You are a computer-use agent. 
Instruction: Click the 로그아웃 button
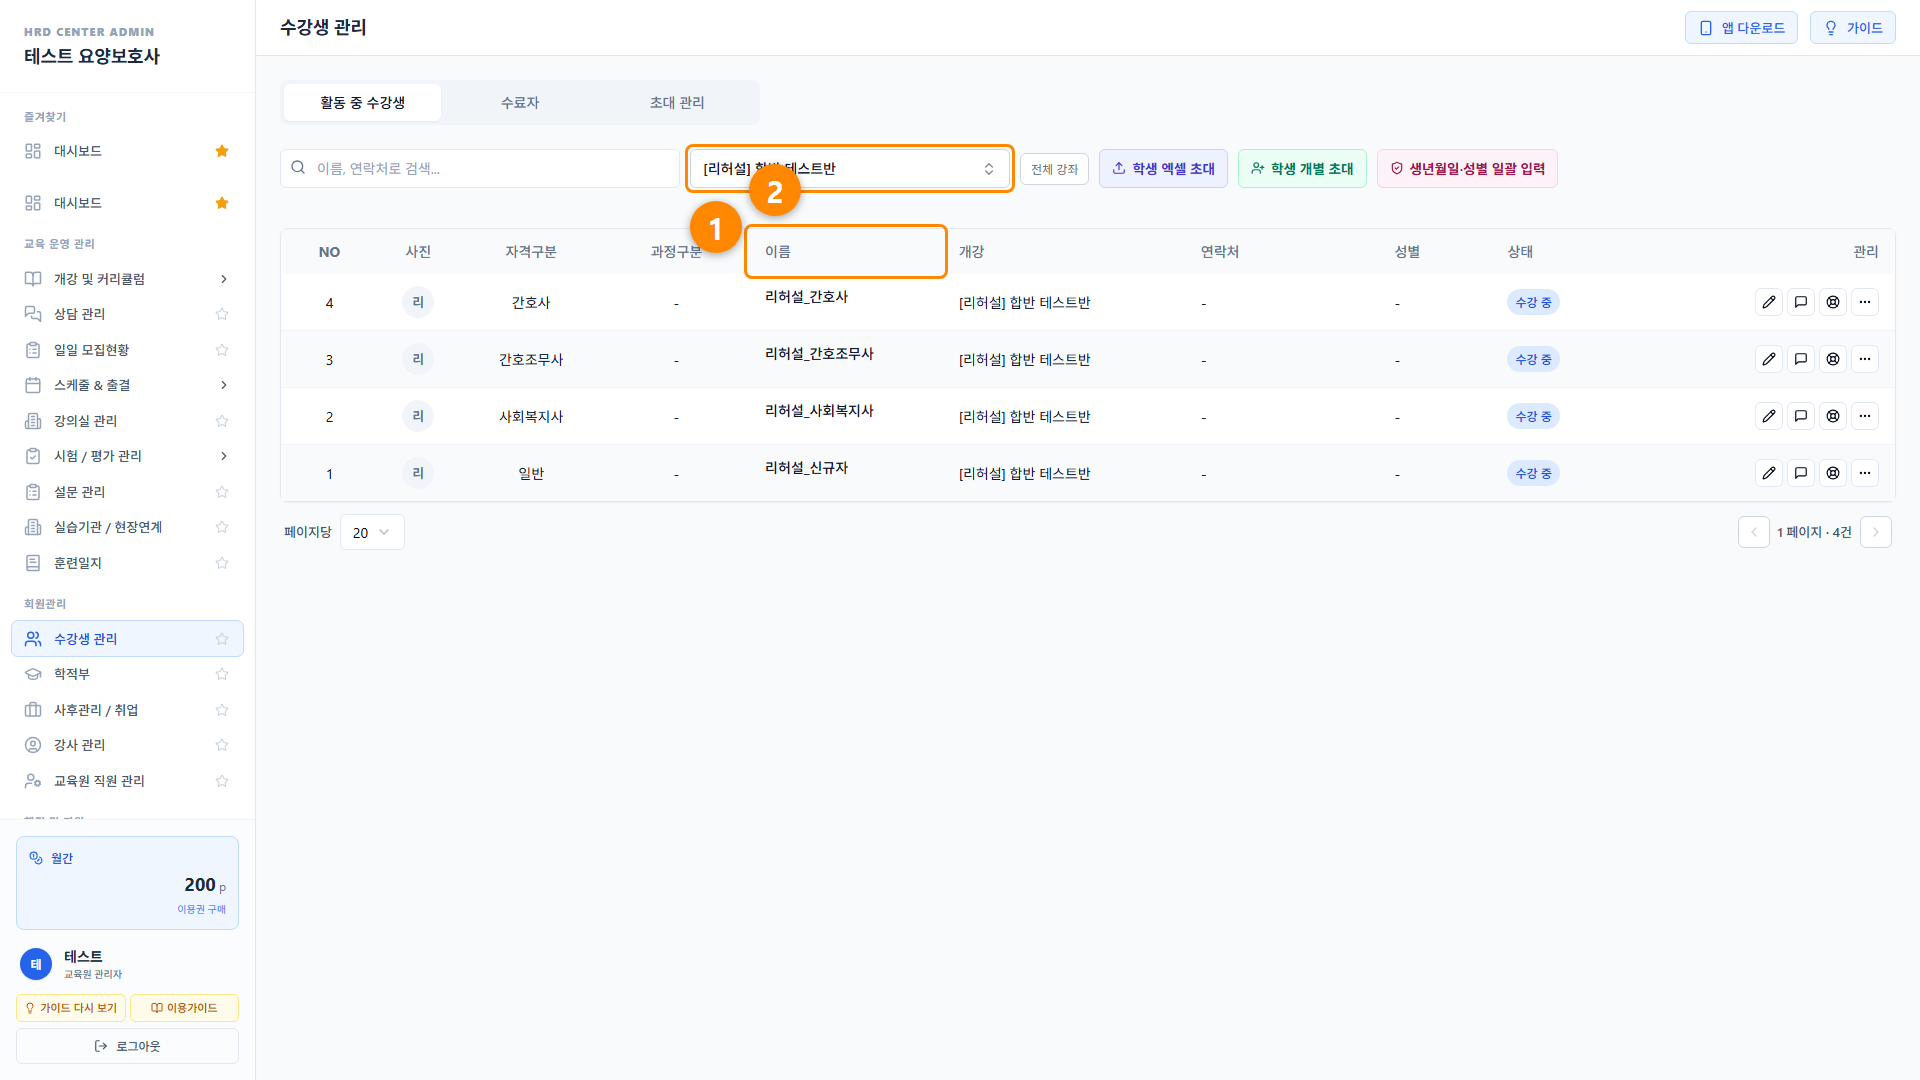click(127, 1046)
